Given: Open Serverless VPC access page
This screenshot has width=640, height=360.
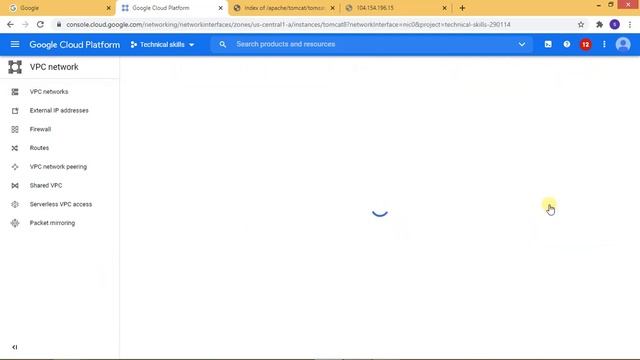Looking at the screenshot, I should click(60, 204).
